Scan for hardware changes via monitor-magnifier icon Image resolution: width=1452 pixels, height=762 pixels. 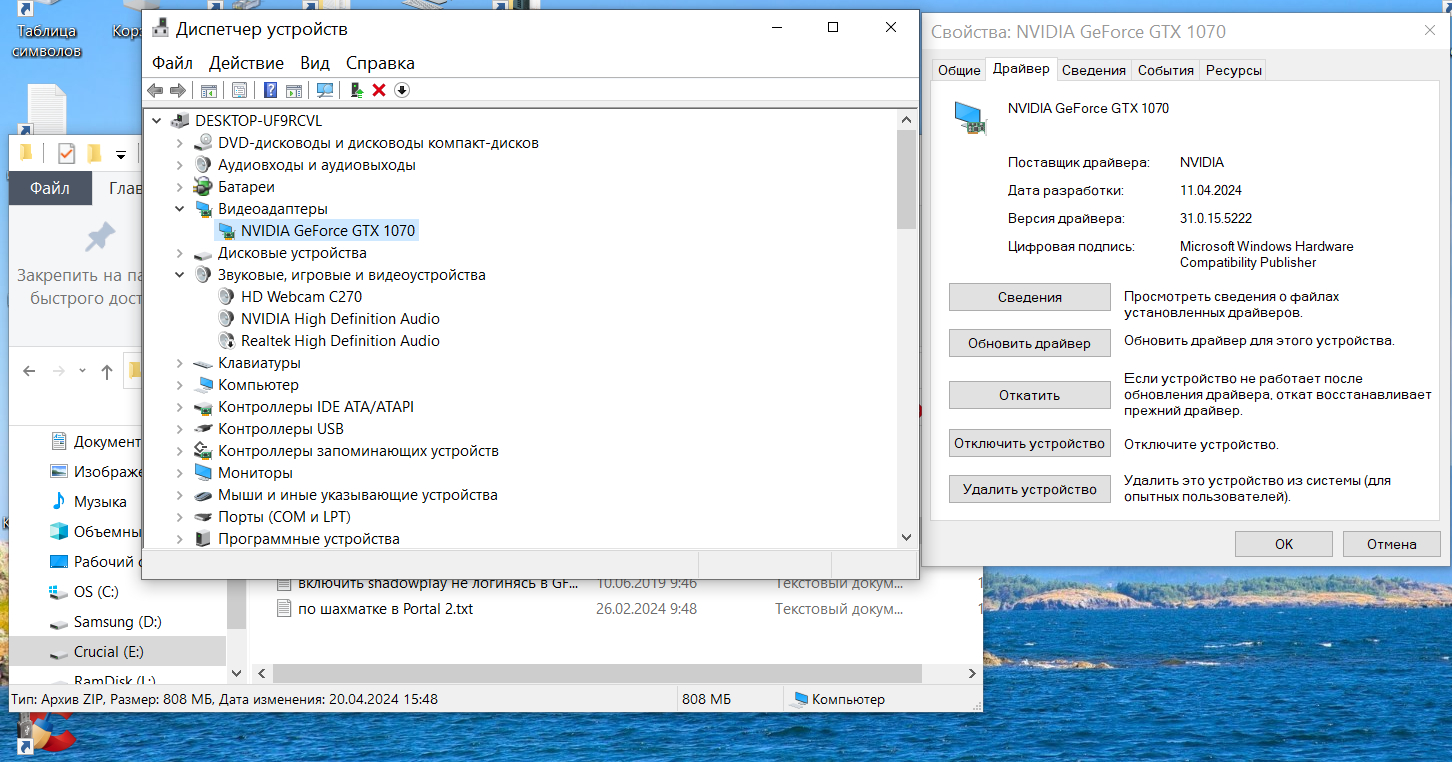tap(324, 91)
